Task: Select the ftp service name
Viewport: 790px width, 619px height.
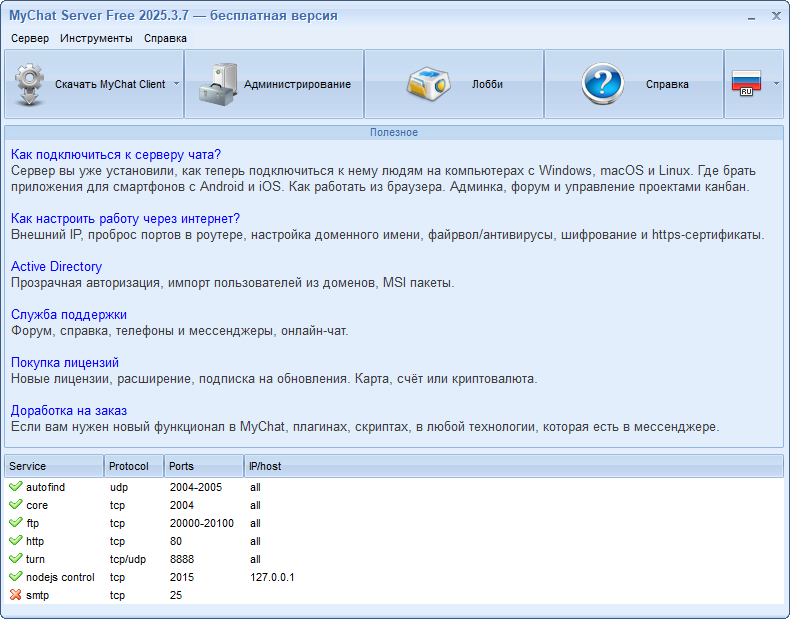Action: [32, 523]
